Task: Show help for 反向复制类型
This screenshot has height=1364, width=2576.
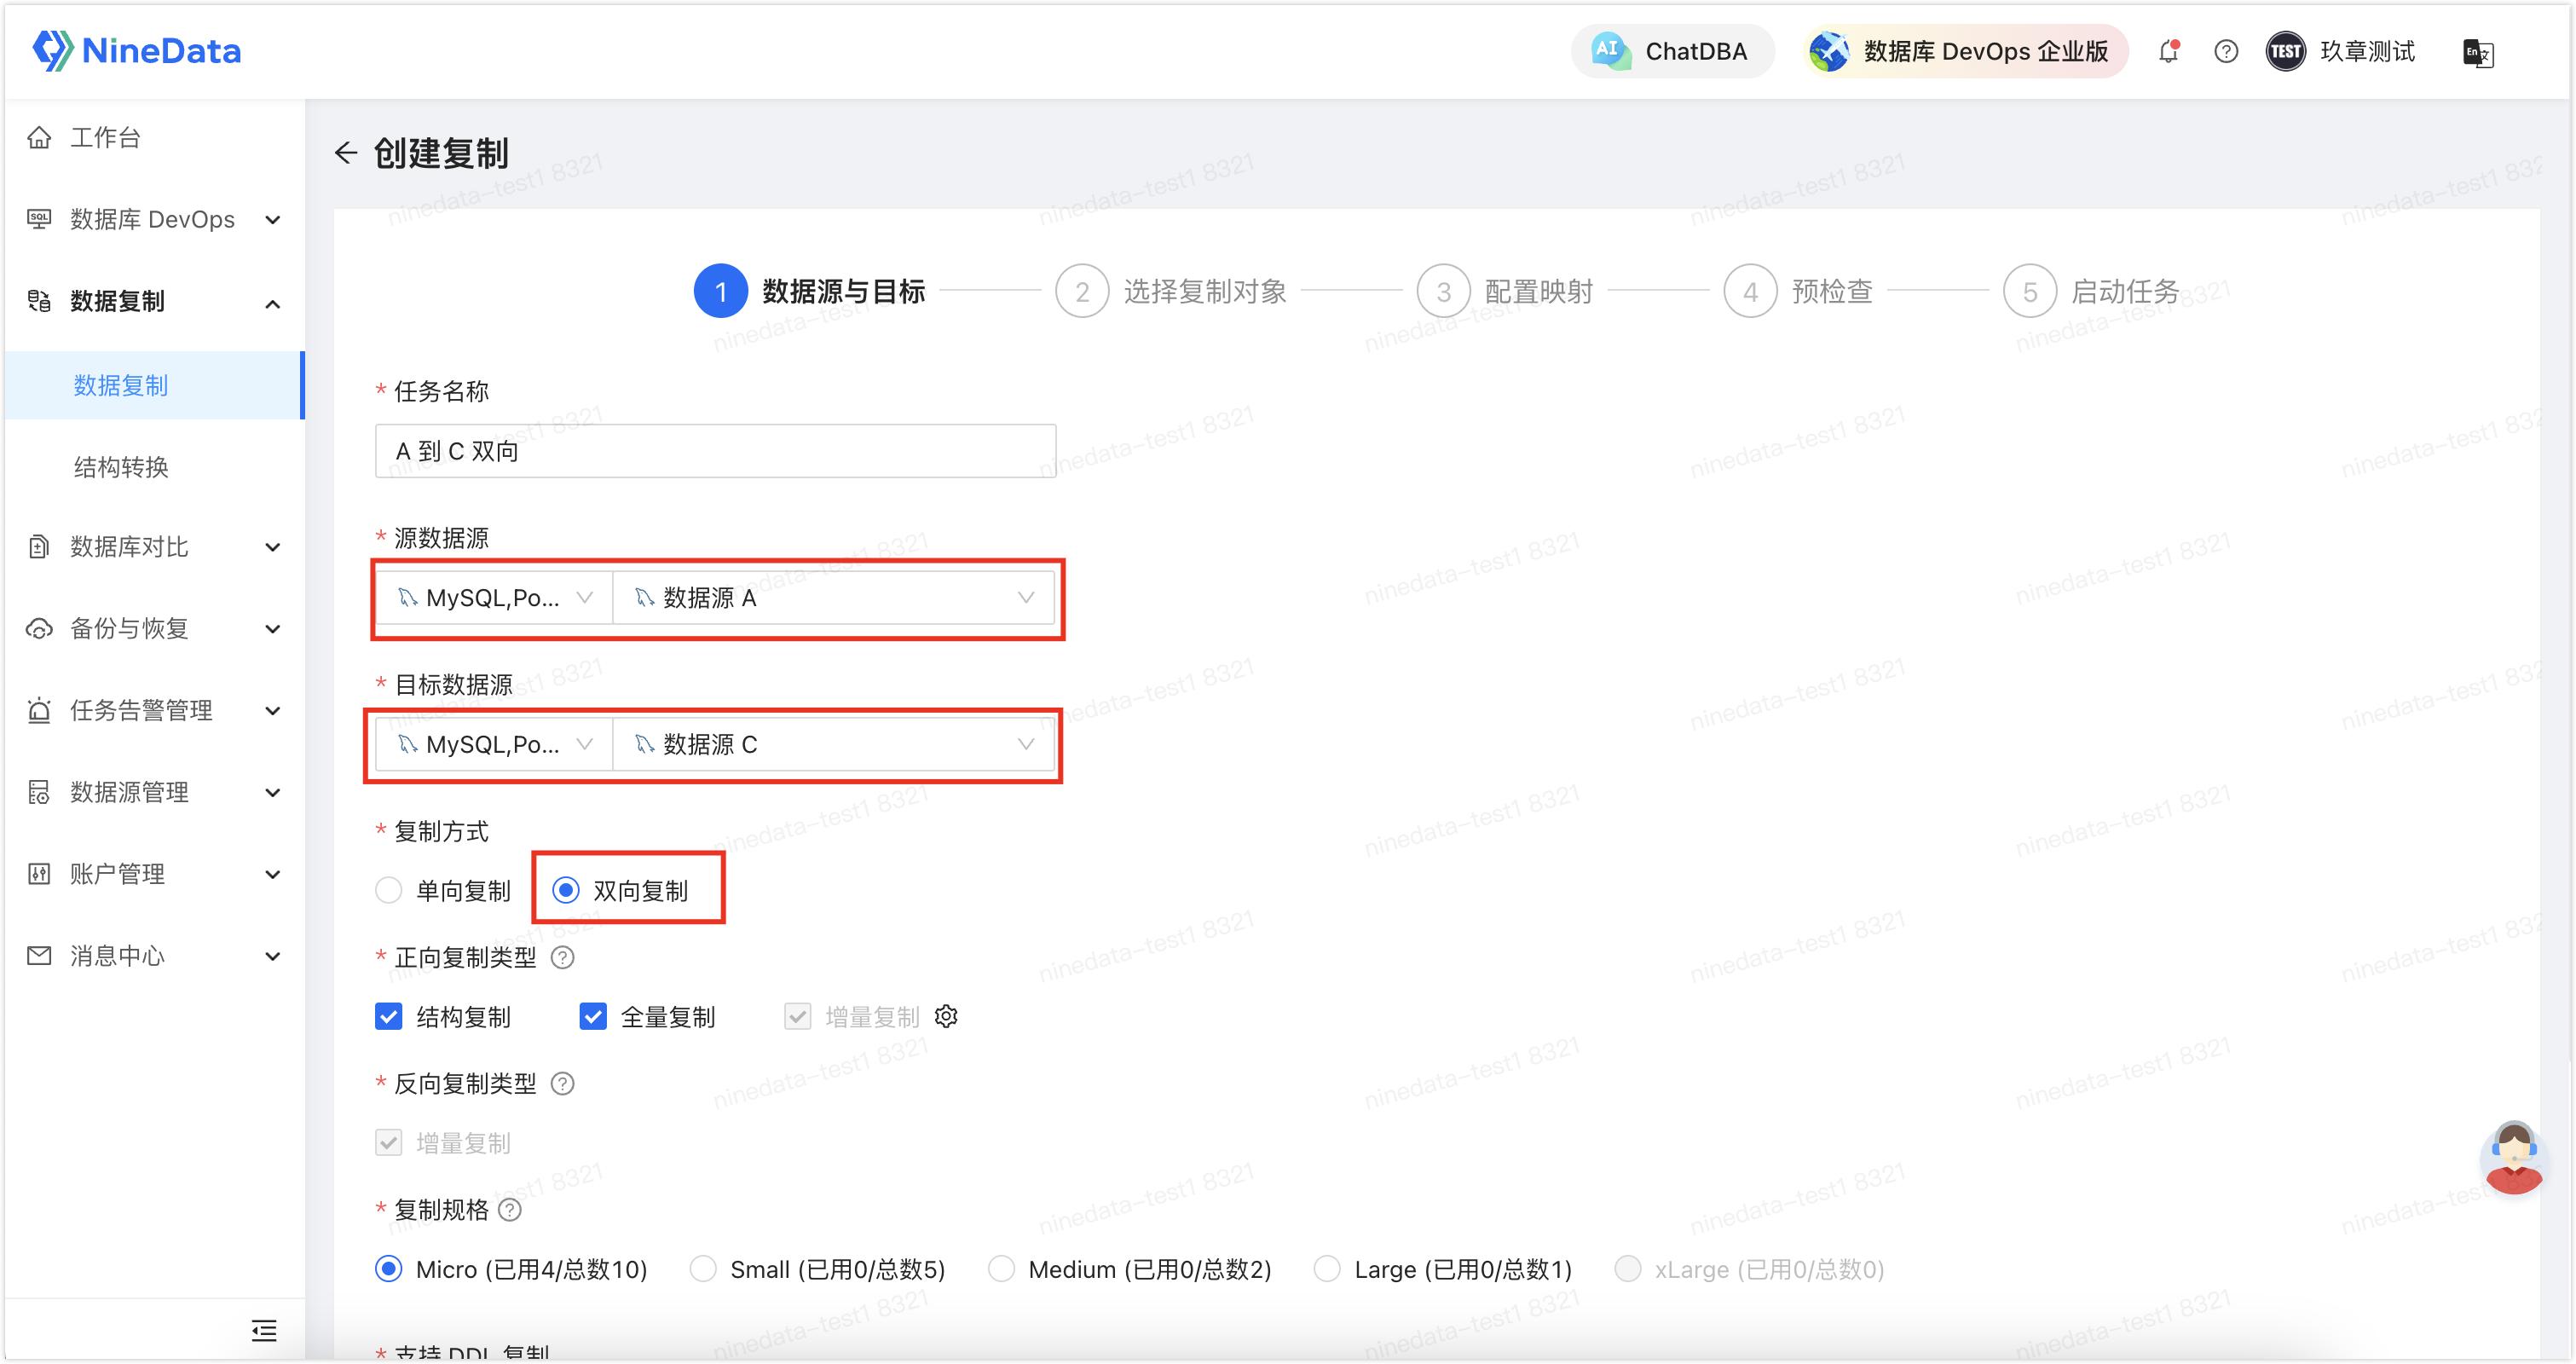Action: (x=563, y=1084)
